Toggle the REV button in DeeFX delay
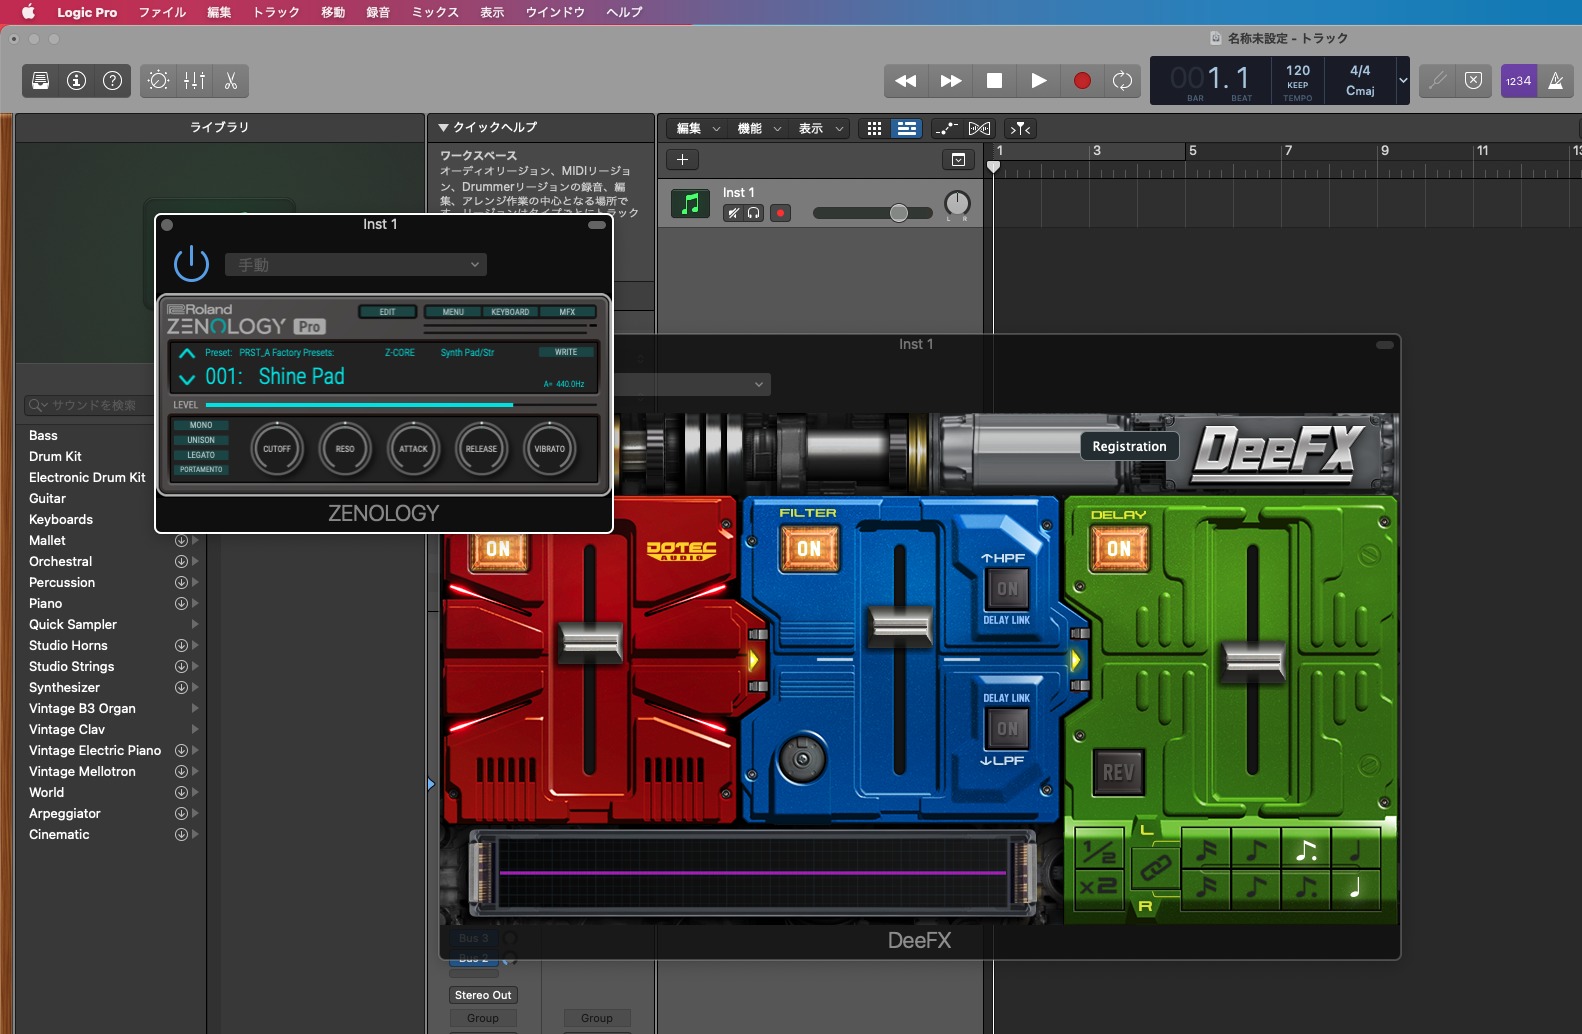This screenshot has height=1034, width=1582. coord(1118,772)
